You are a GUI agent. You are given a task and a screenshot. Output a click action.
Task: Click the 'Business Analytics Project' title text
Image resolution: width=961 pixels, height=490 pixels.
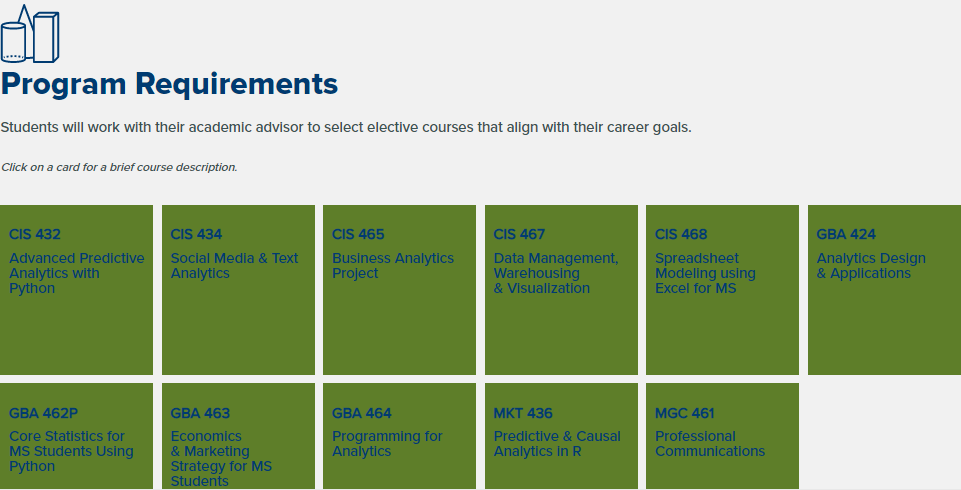point(393,266)
